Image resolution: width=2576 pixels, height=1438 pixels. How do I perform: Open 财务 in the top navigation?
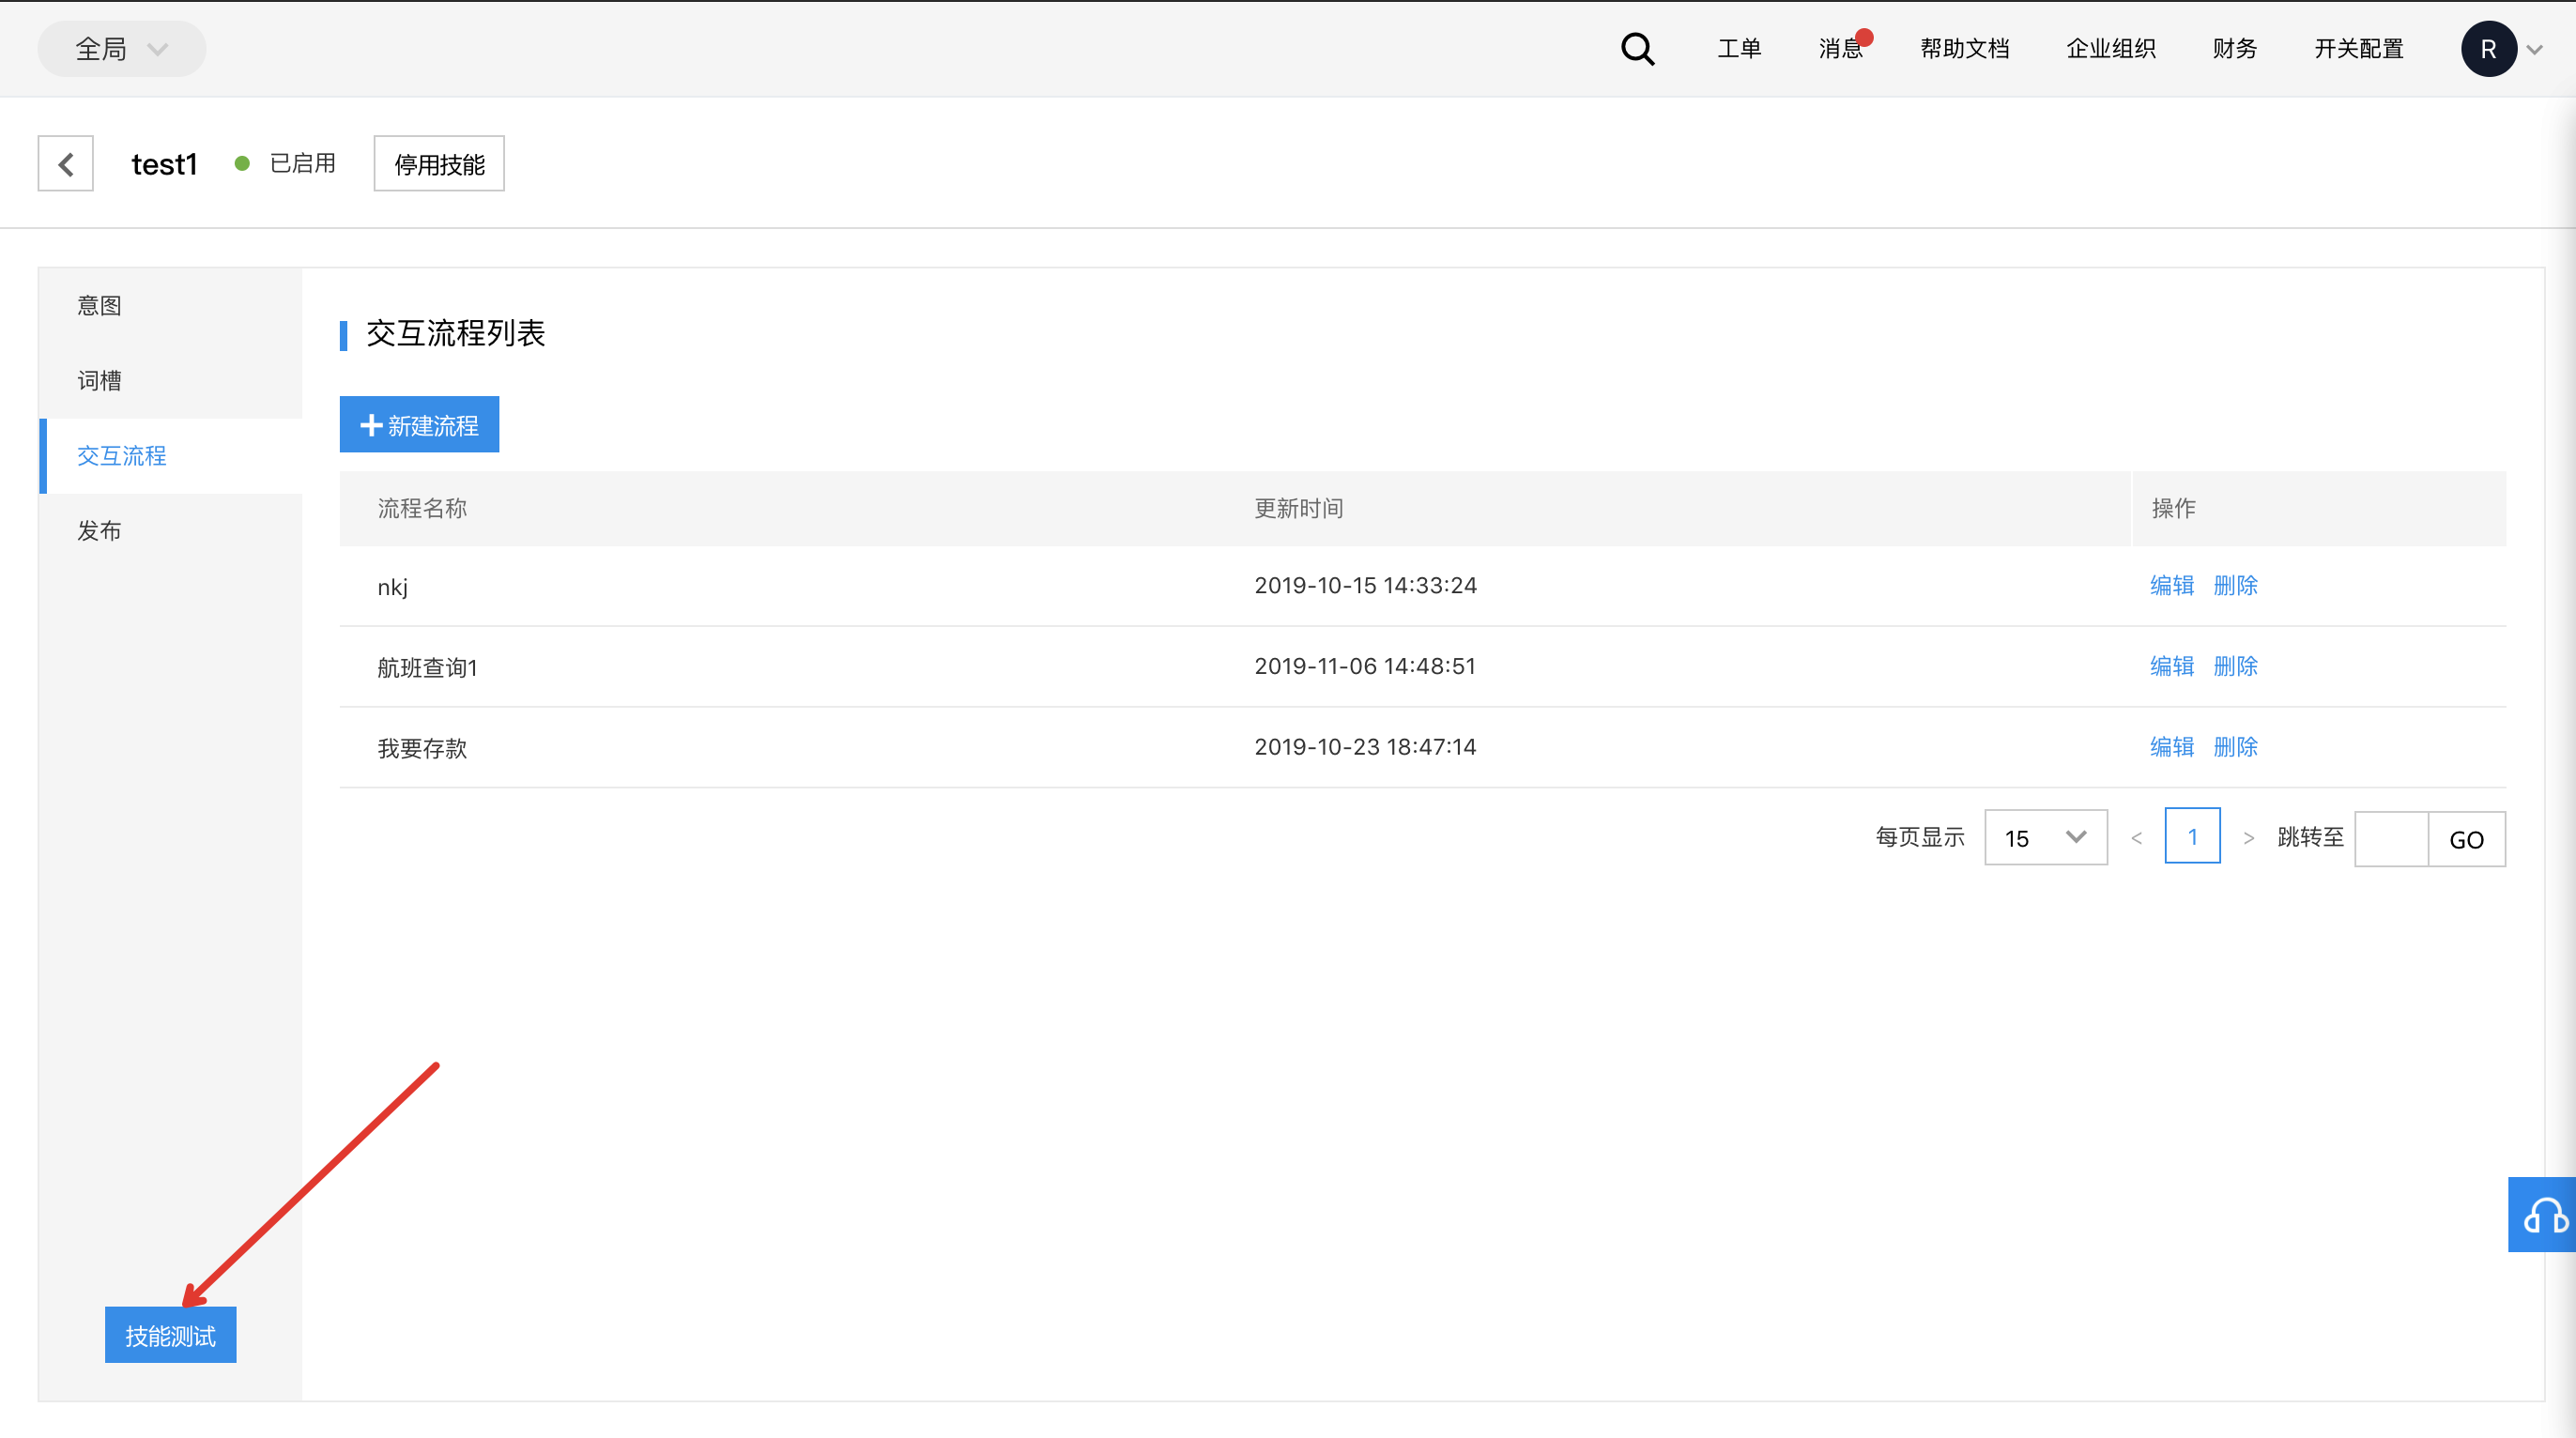coord(2235,49)
